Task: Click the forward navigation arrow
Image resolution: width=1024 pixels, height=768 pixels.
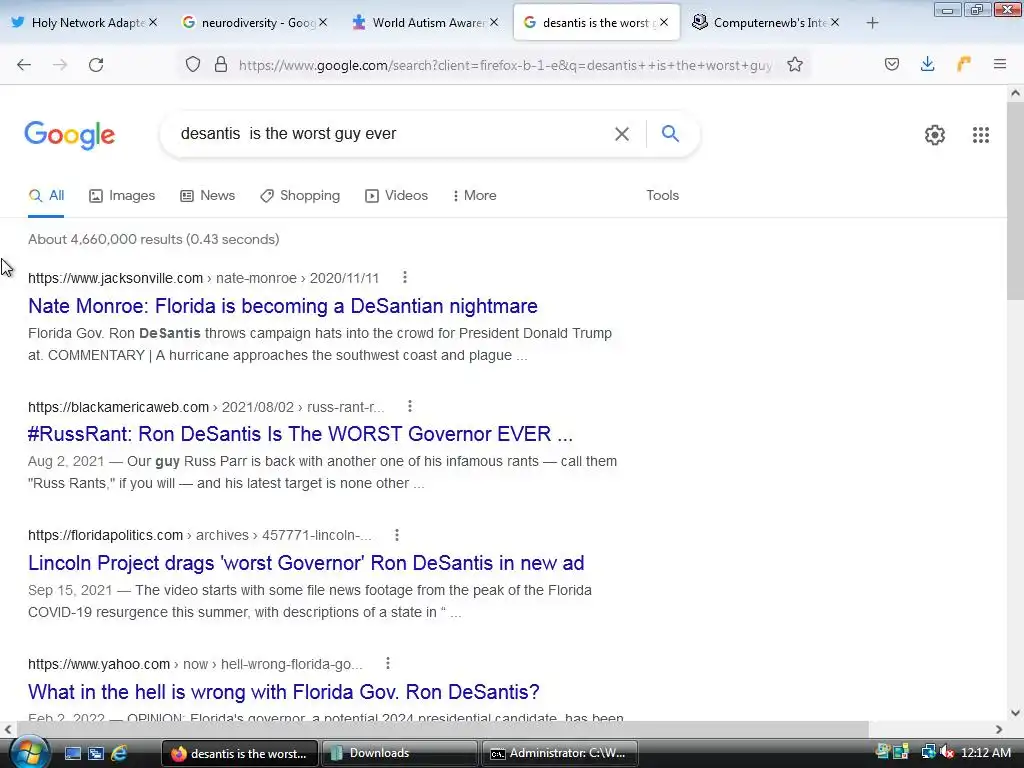Action: click(x=60, y=65)
